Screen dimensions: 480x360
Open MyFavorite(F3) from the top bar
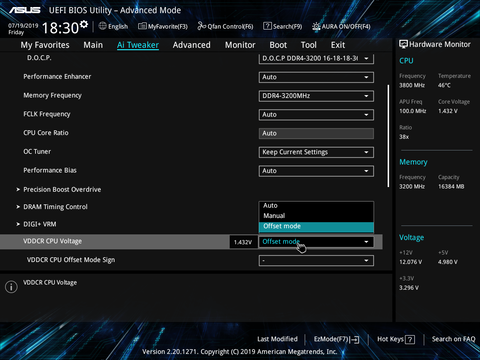click(x=163, y=26)
